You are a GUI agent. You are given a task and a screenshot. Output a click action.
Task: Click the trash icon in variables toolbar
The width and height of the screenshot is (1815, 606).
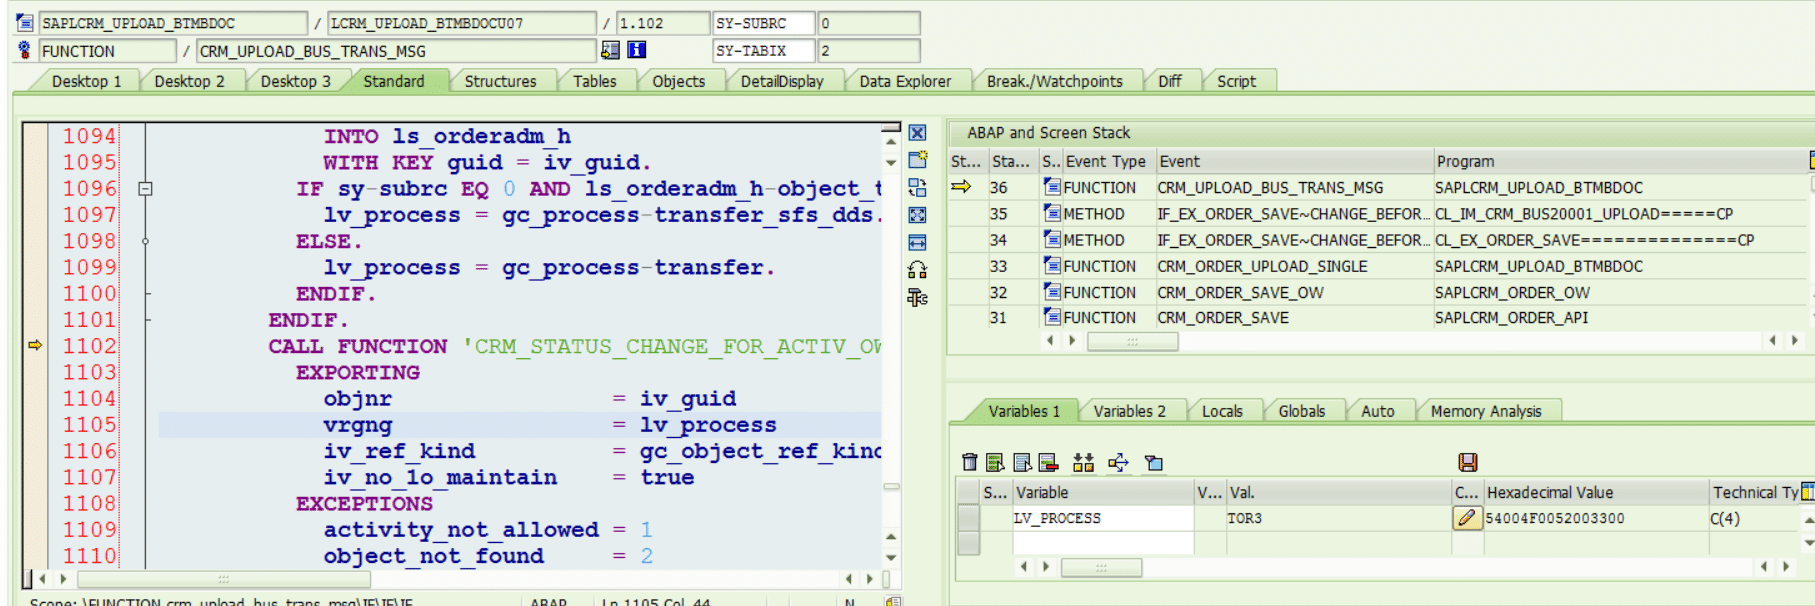pos(968,462)
